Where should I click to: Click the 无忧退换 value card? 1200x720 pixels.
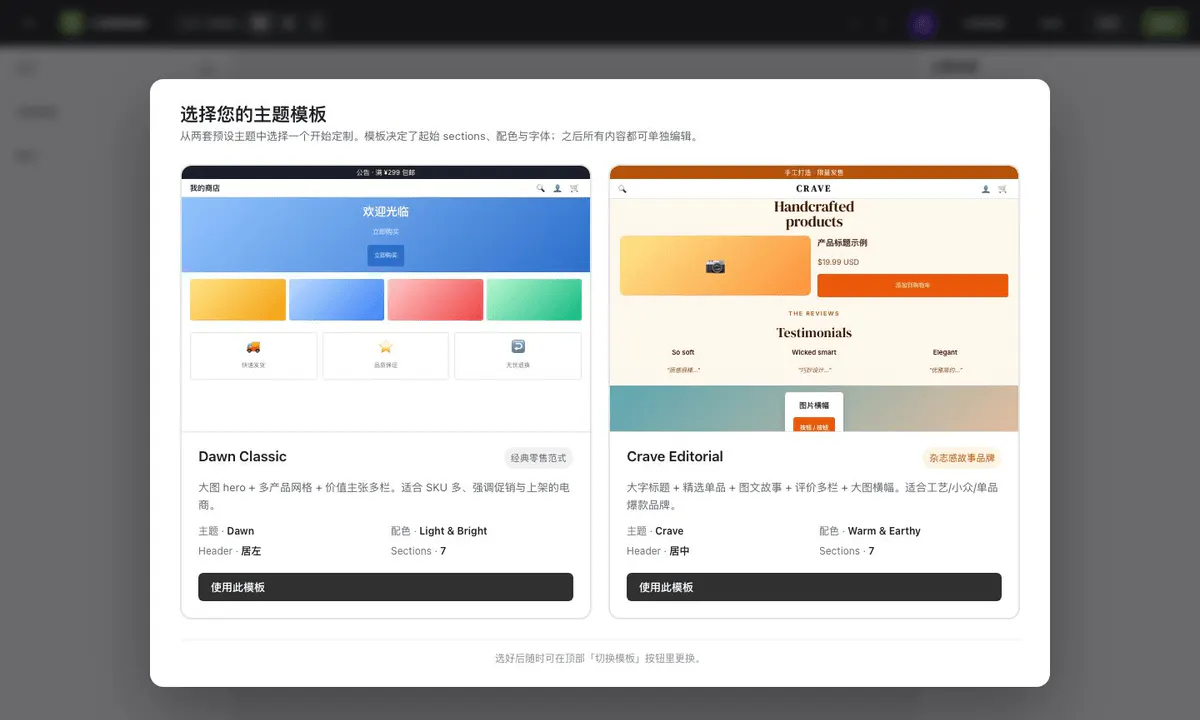[518, 356]
